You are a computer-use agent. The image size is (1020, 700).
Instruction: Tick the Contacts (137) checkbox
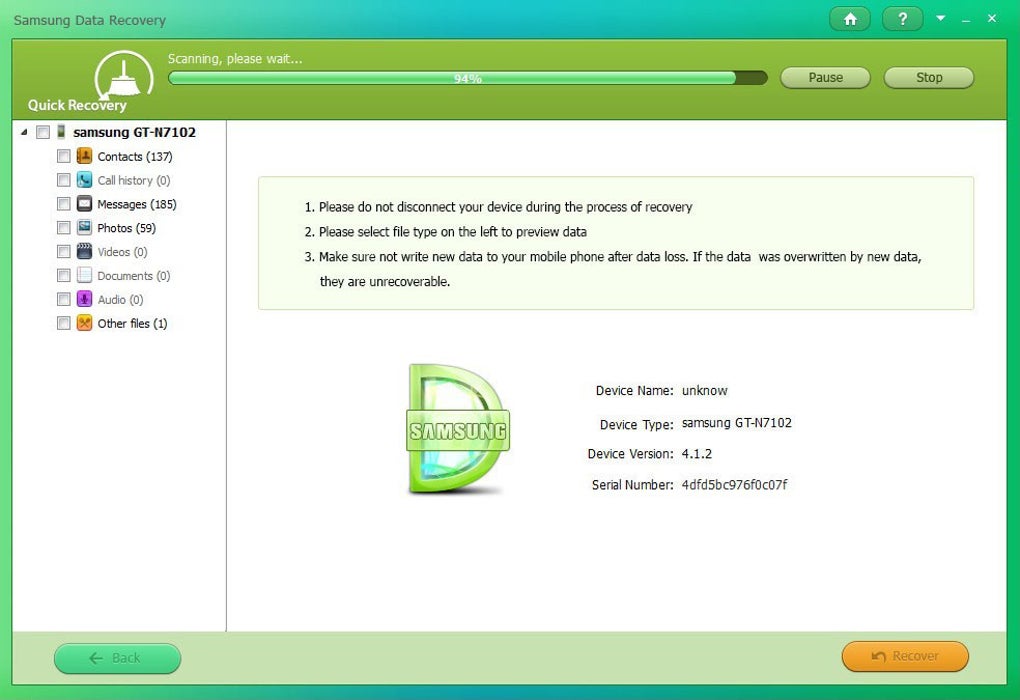coord(64,156)
